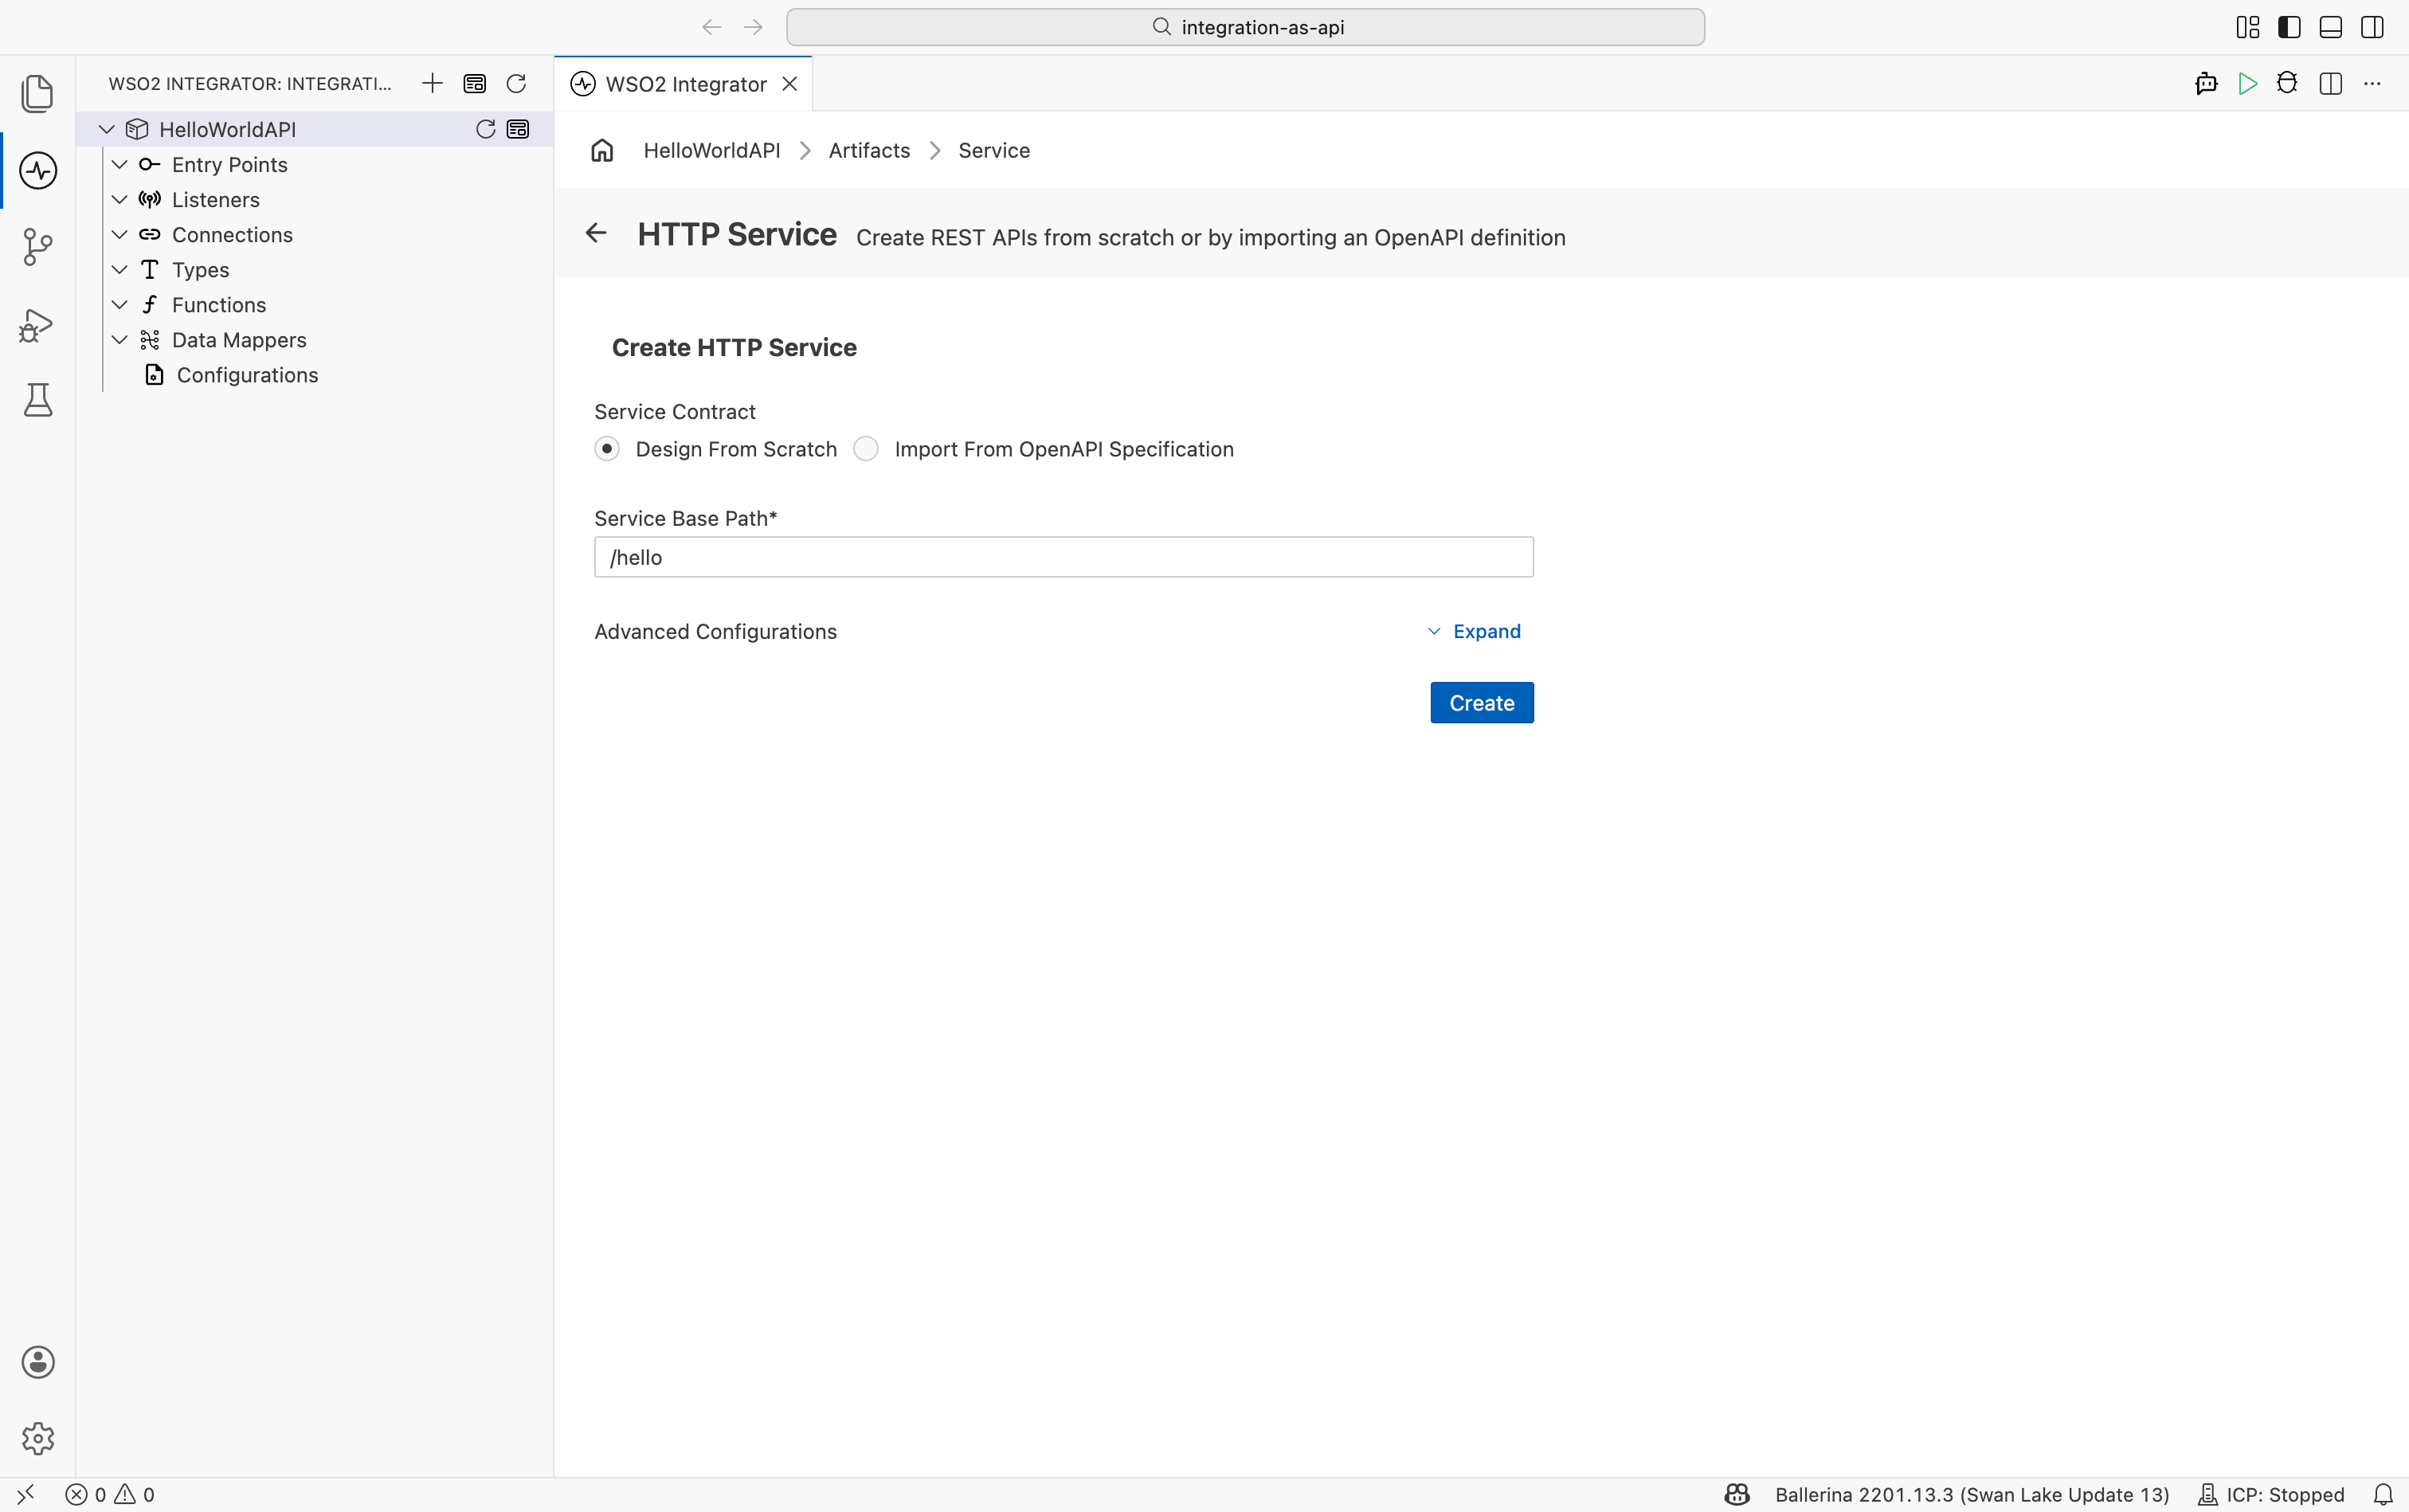
Task: Open the notifications bell
Action: pos(2383,1494)
